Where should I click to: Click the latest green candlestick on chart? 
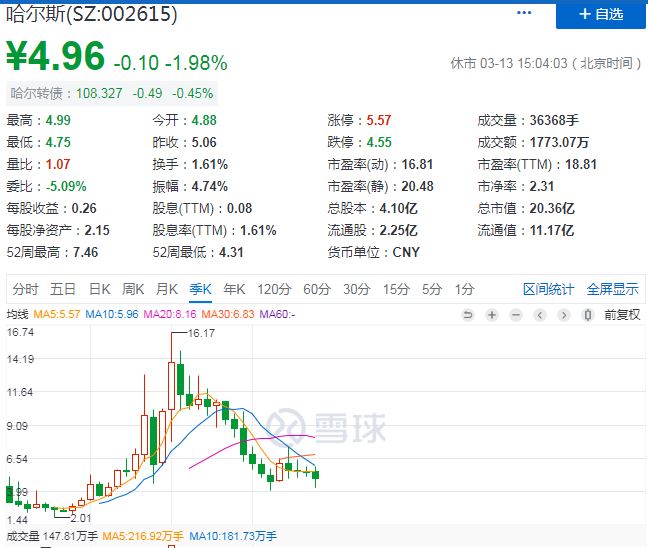(316, 476)
